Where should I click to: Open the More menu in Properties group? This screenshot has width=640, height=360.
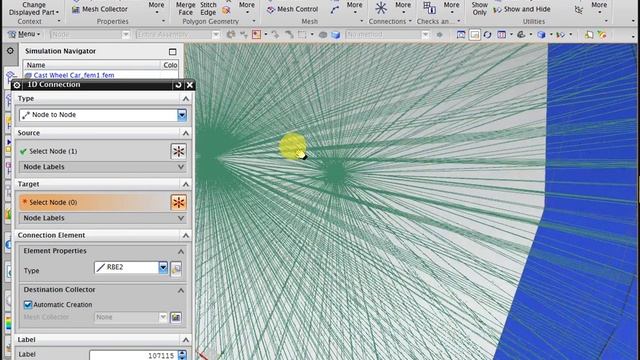(x=156, y=7)
